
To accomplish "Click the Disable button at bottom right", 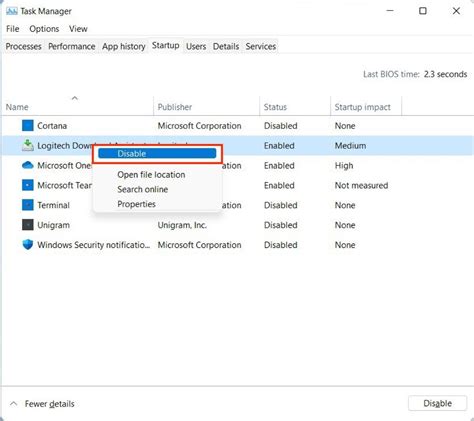I will (437, 403).
